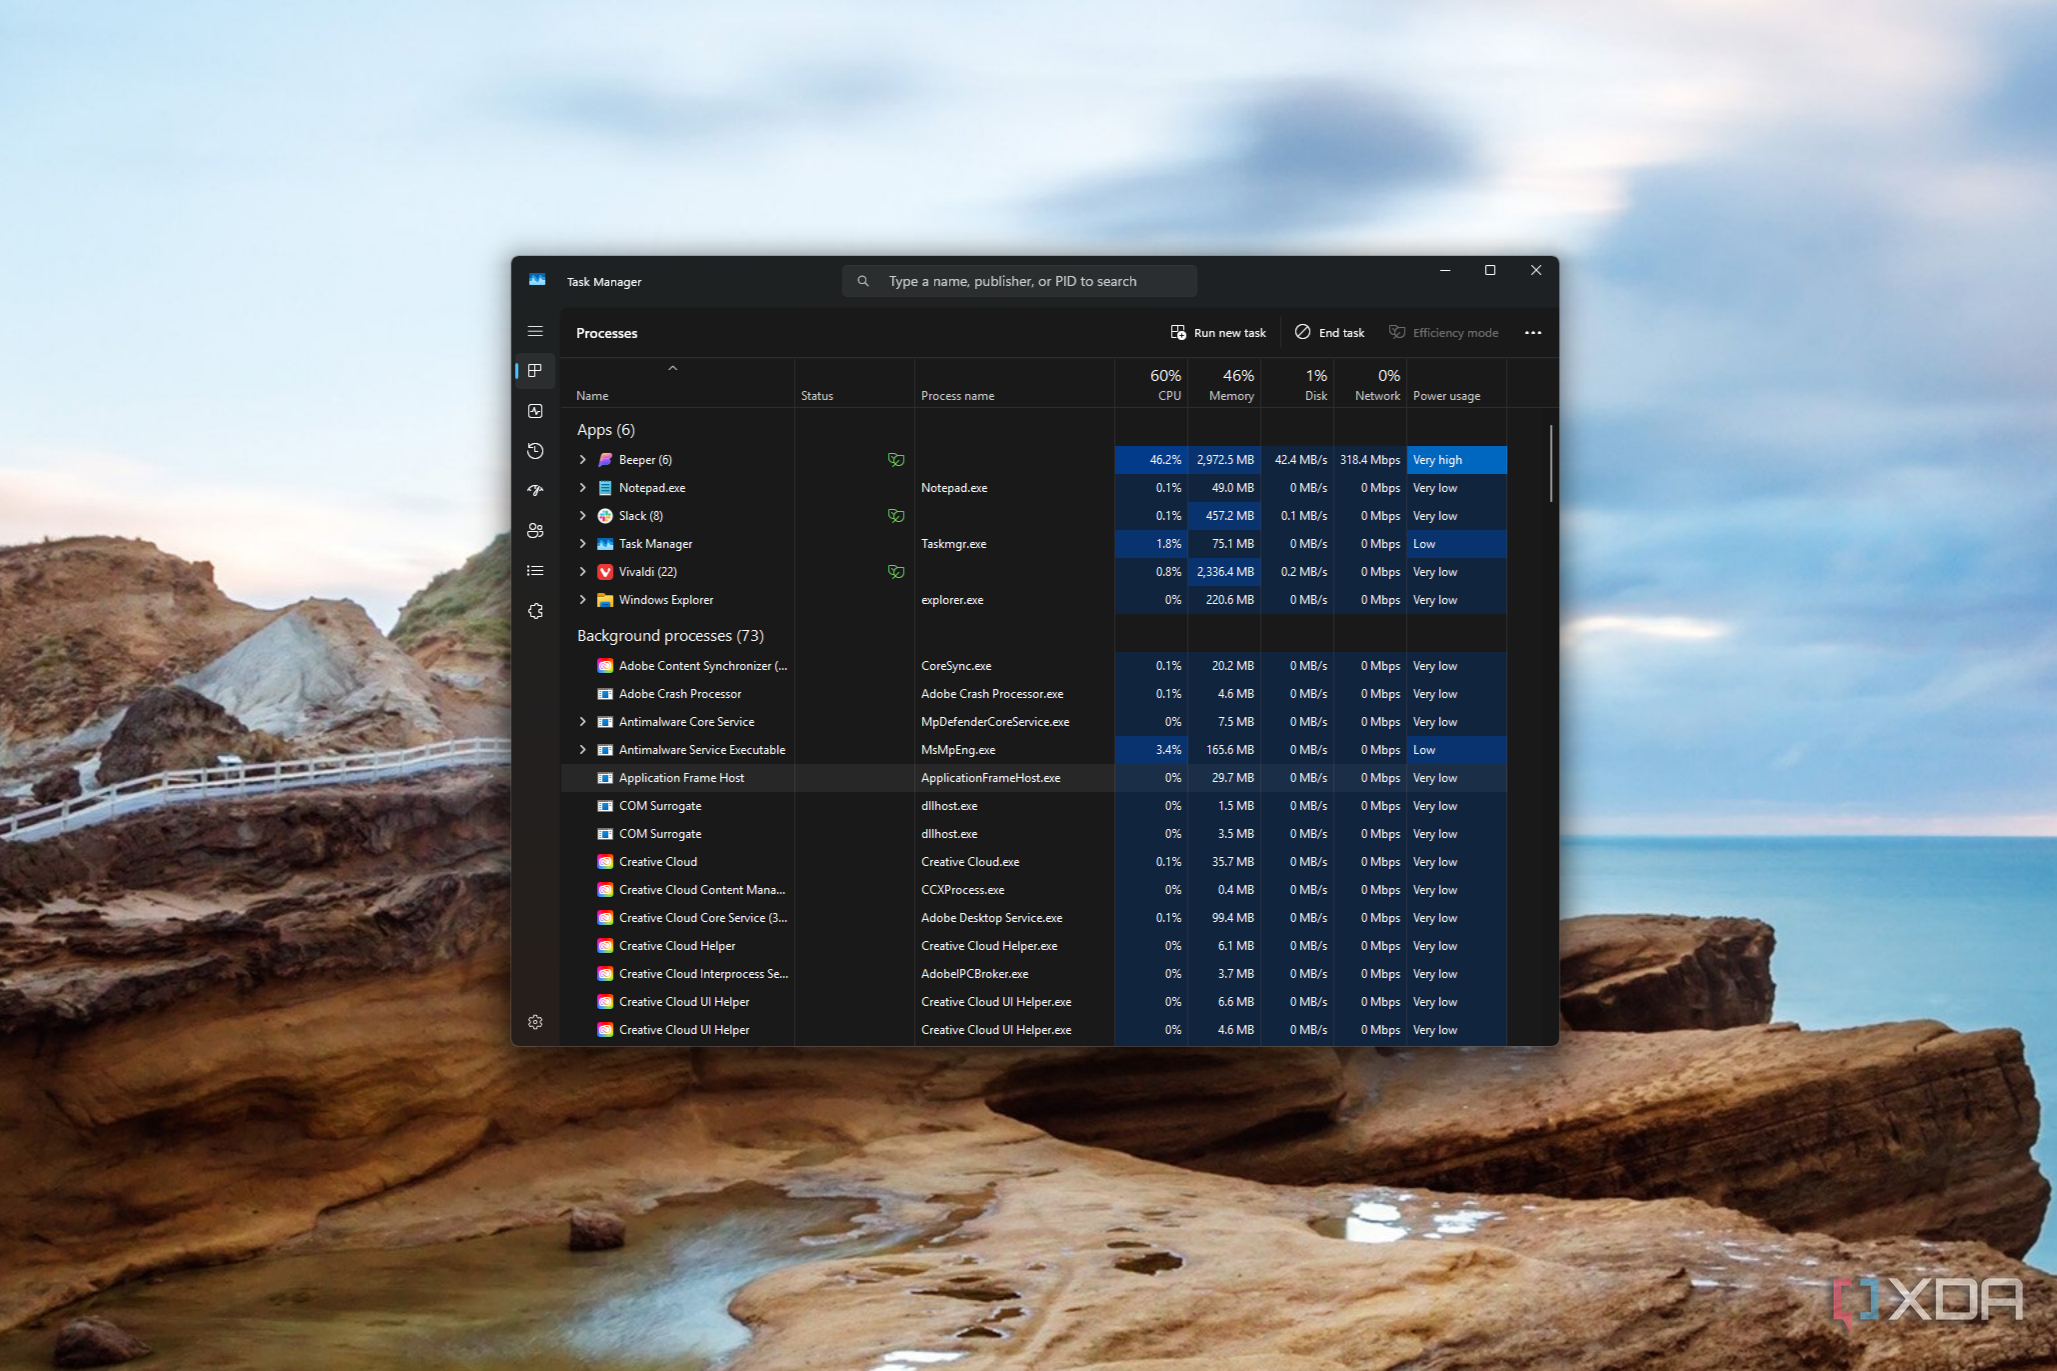Expand the Task Manager process group
The height and width of the screenshot is (1371, 2057).
point(583,544)
